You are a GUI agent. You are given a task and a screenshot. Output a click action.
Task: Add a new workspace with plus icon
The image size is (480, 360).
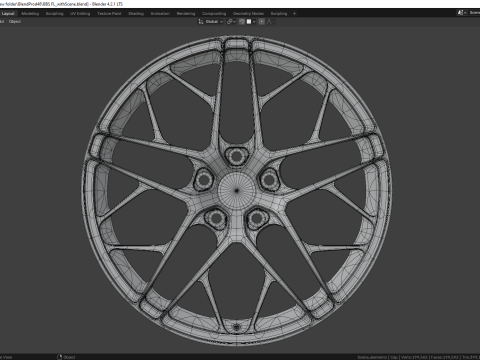pos(294,14)
